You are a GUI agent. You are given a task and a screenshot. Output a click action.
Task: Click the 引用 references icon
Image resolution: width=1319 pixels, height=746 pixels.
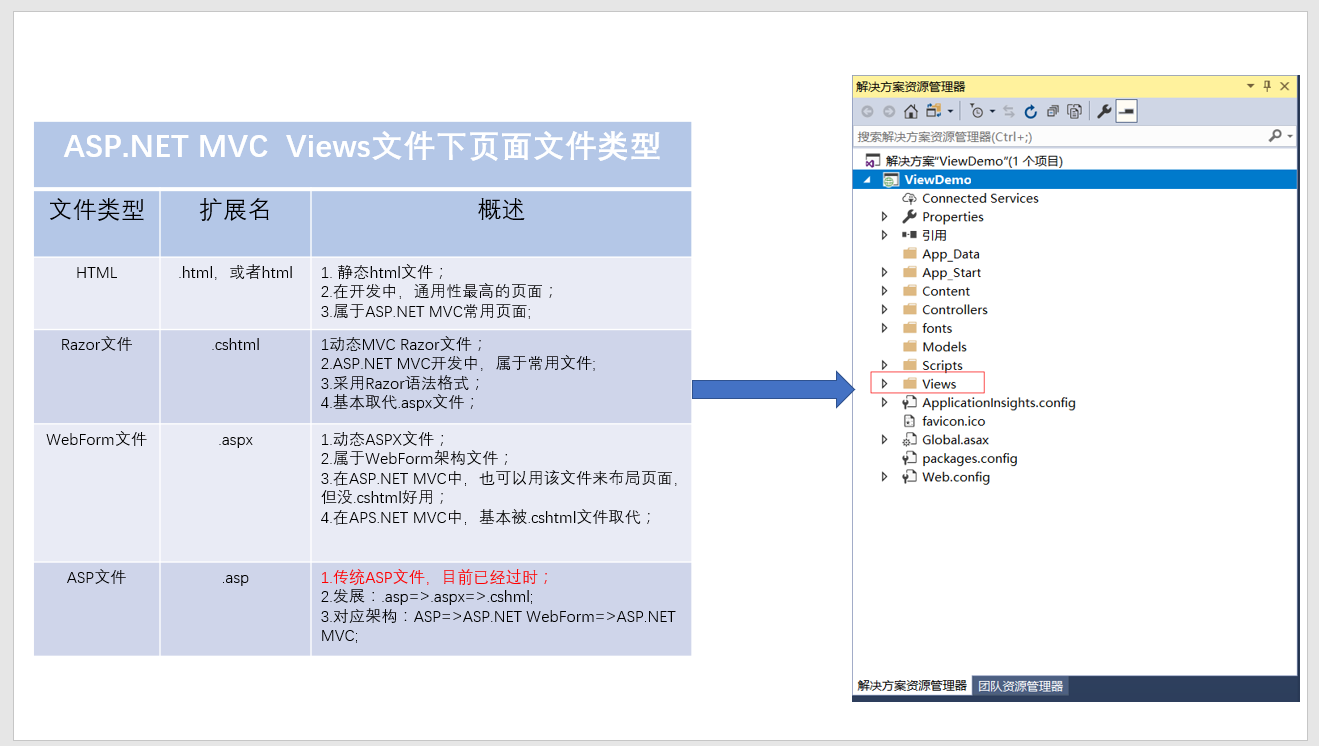pos(909,235)
